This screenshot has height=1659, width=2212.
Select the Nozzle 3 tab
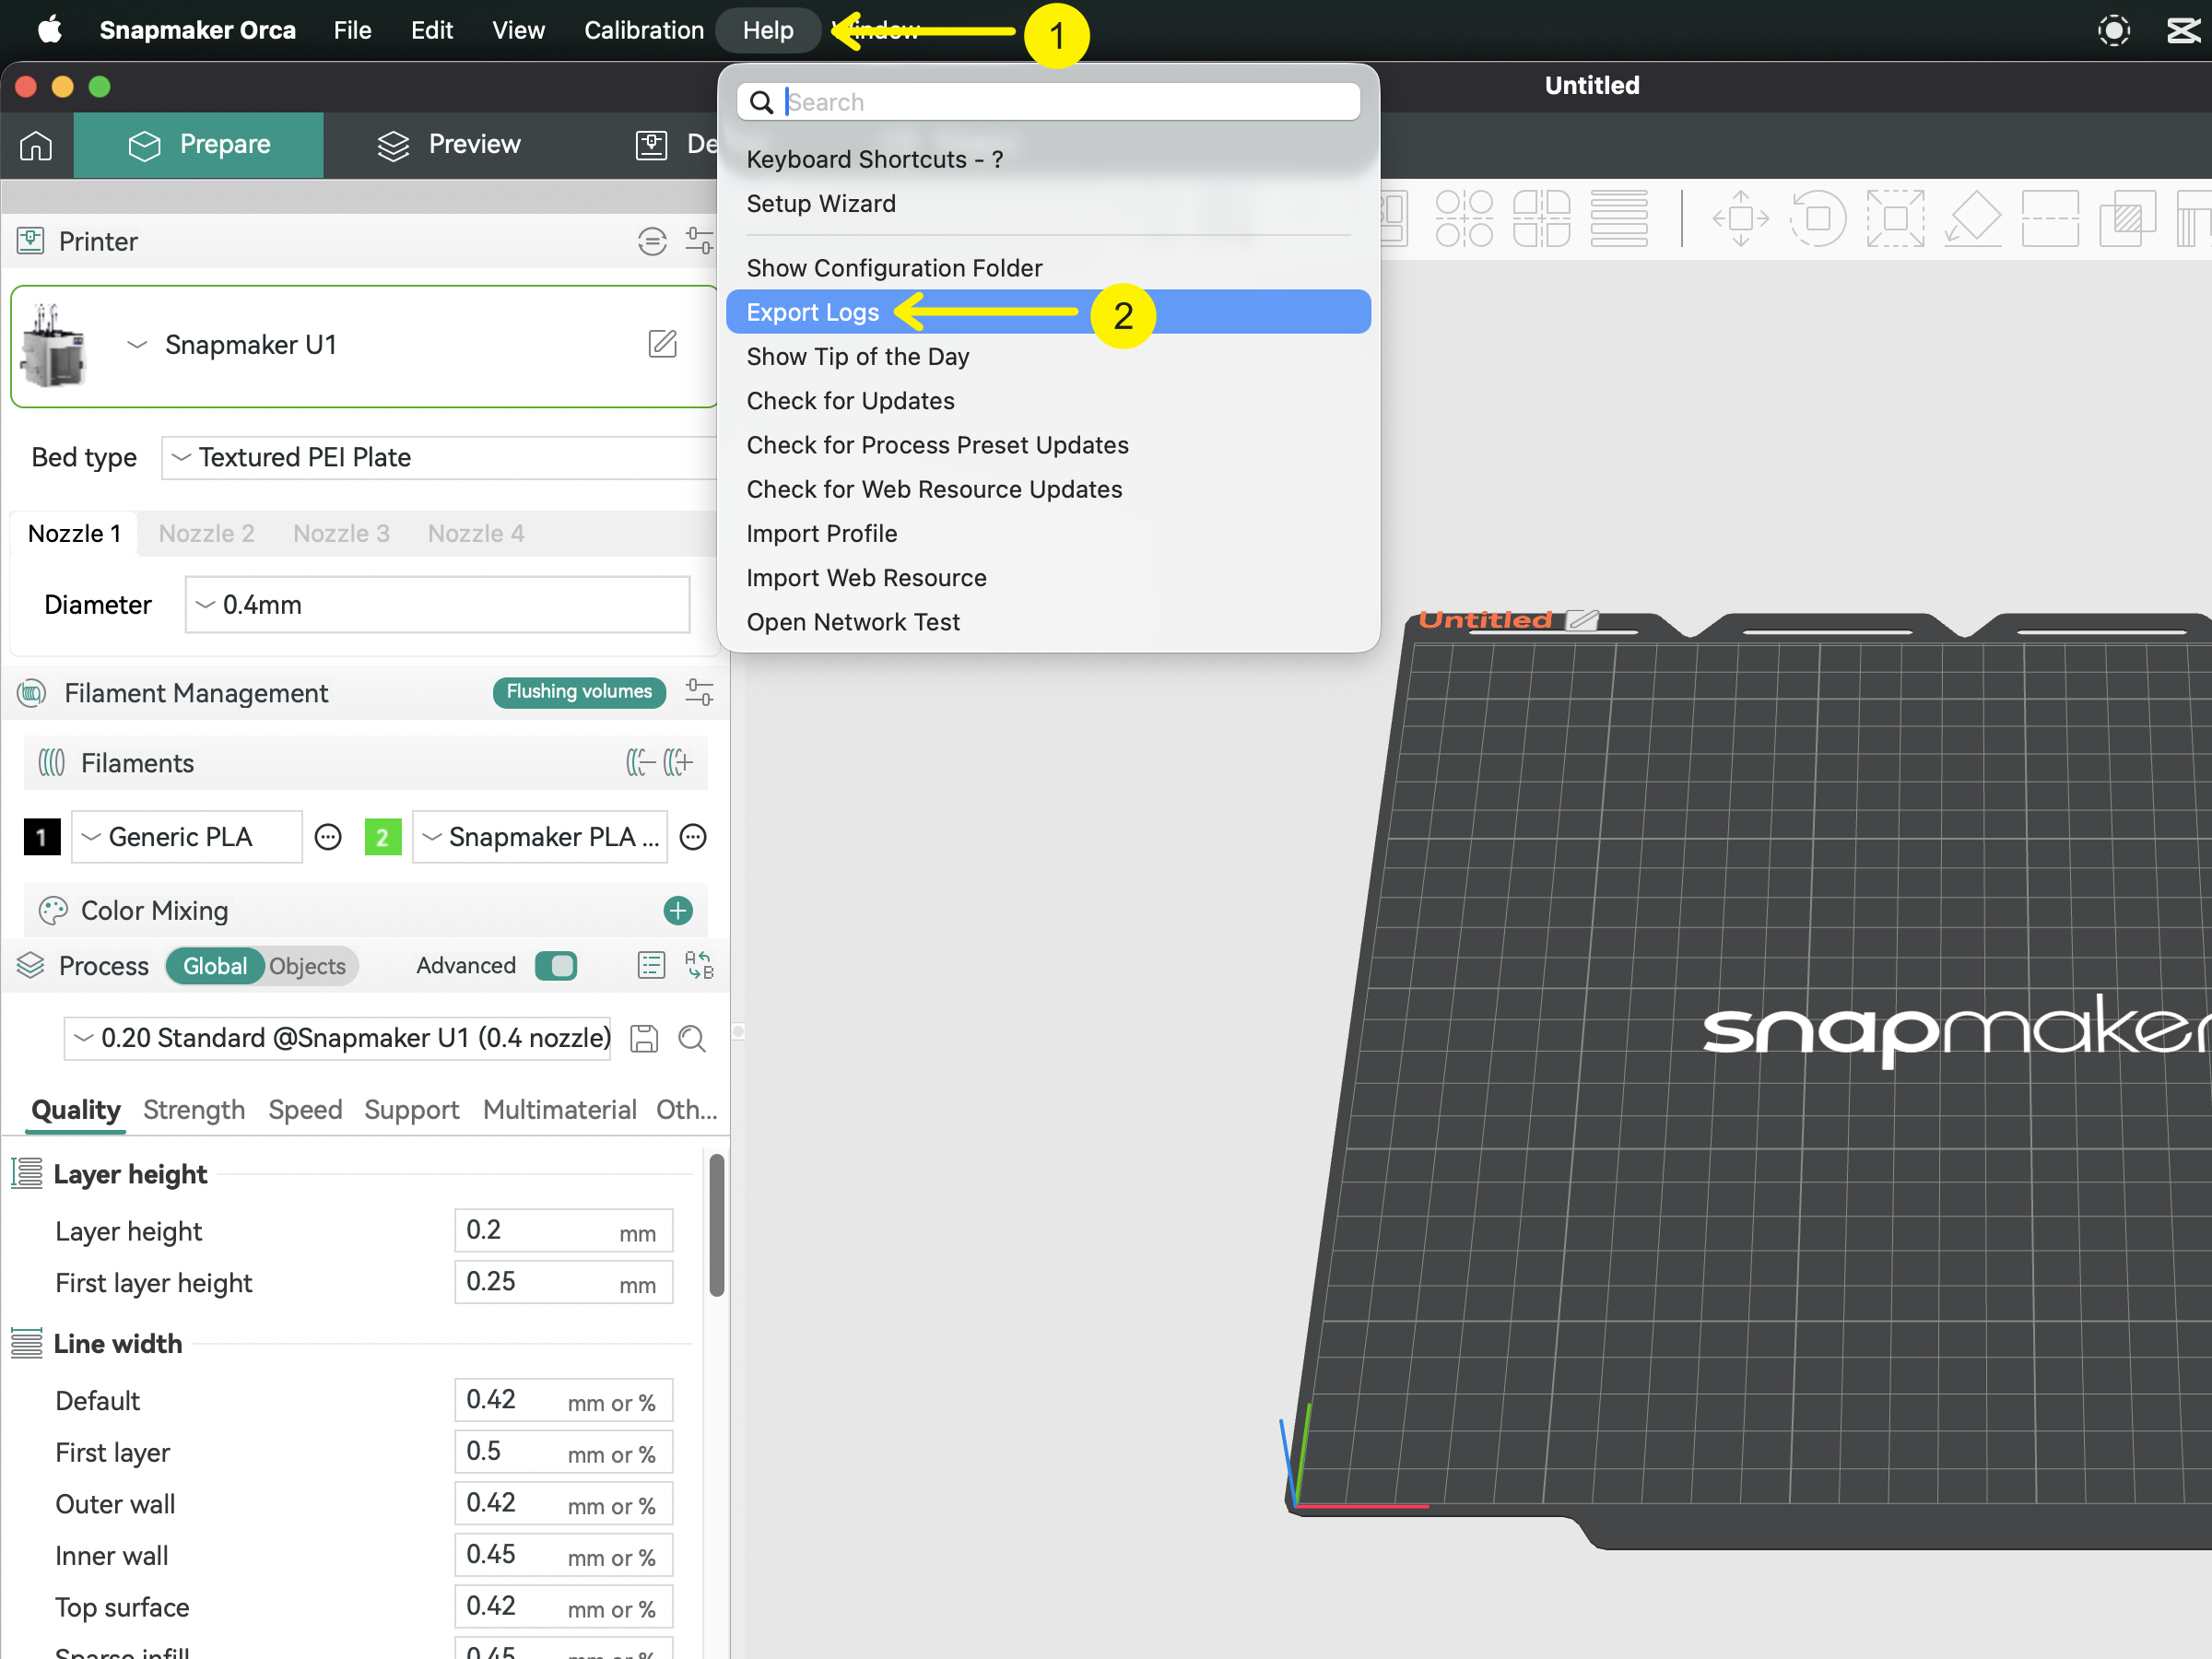(341, 533)
